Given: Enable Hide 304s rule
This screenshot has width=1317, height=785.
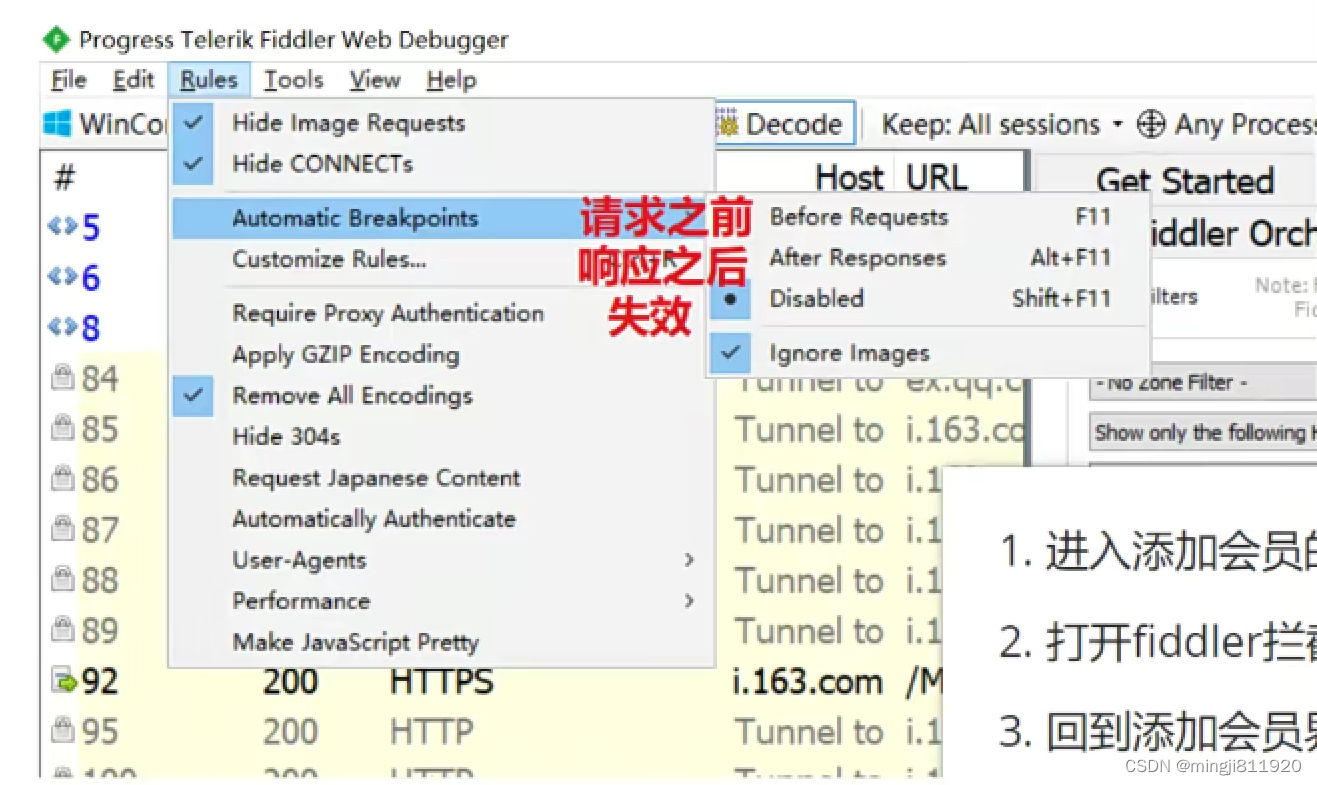Looking at the screenshot, I should 441,436.
